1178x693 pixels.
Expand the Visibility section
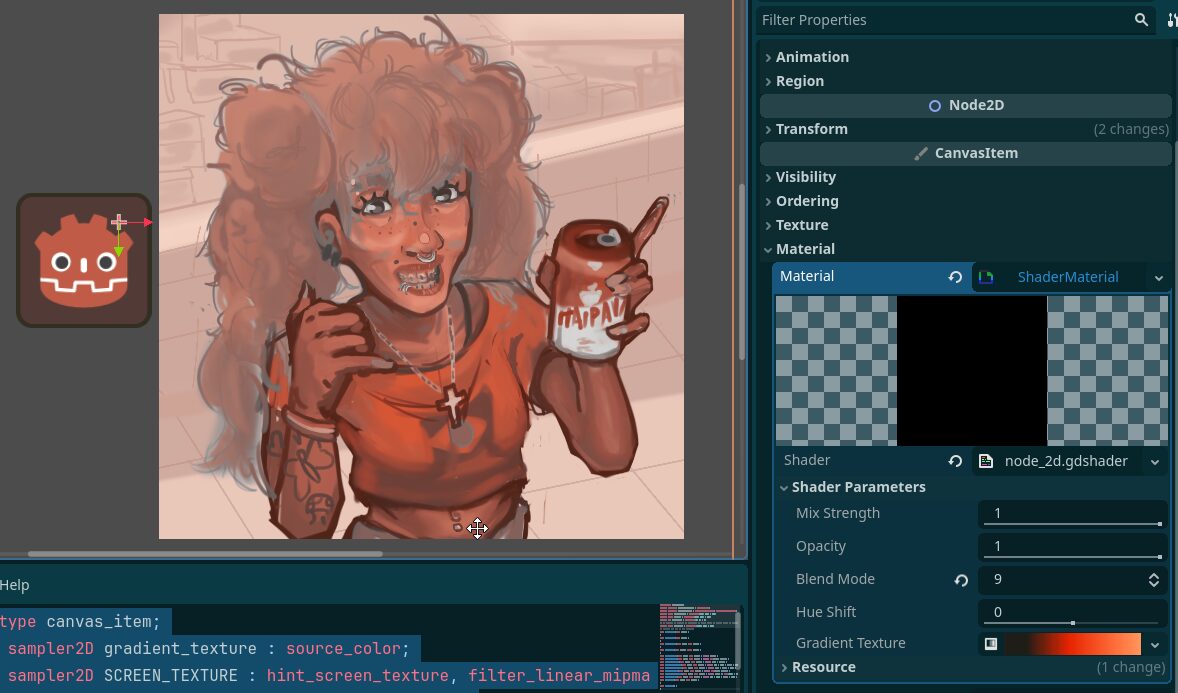[x=768, y=177]
